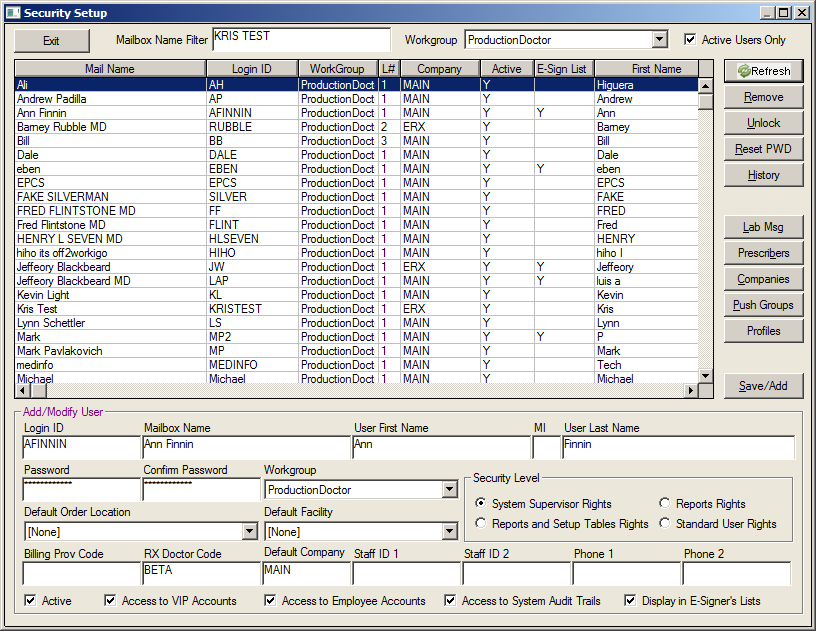The image size is (816, 631).
Task: Sort by the Mail Name column header
Action: [x=110, y=69]
